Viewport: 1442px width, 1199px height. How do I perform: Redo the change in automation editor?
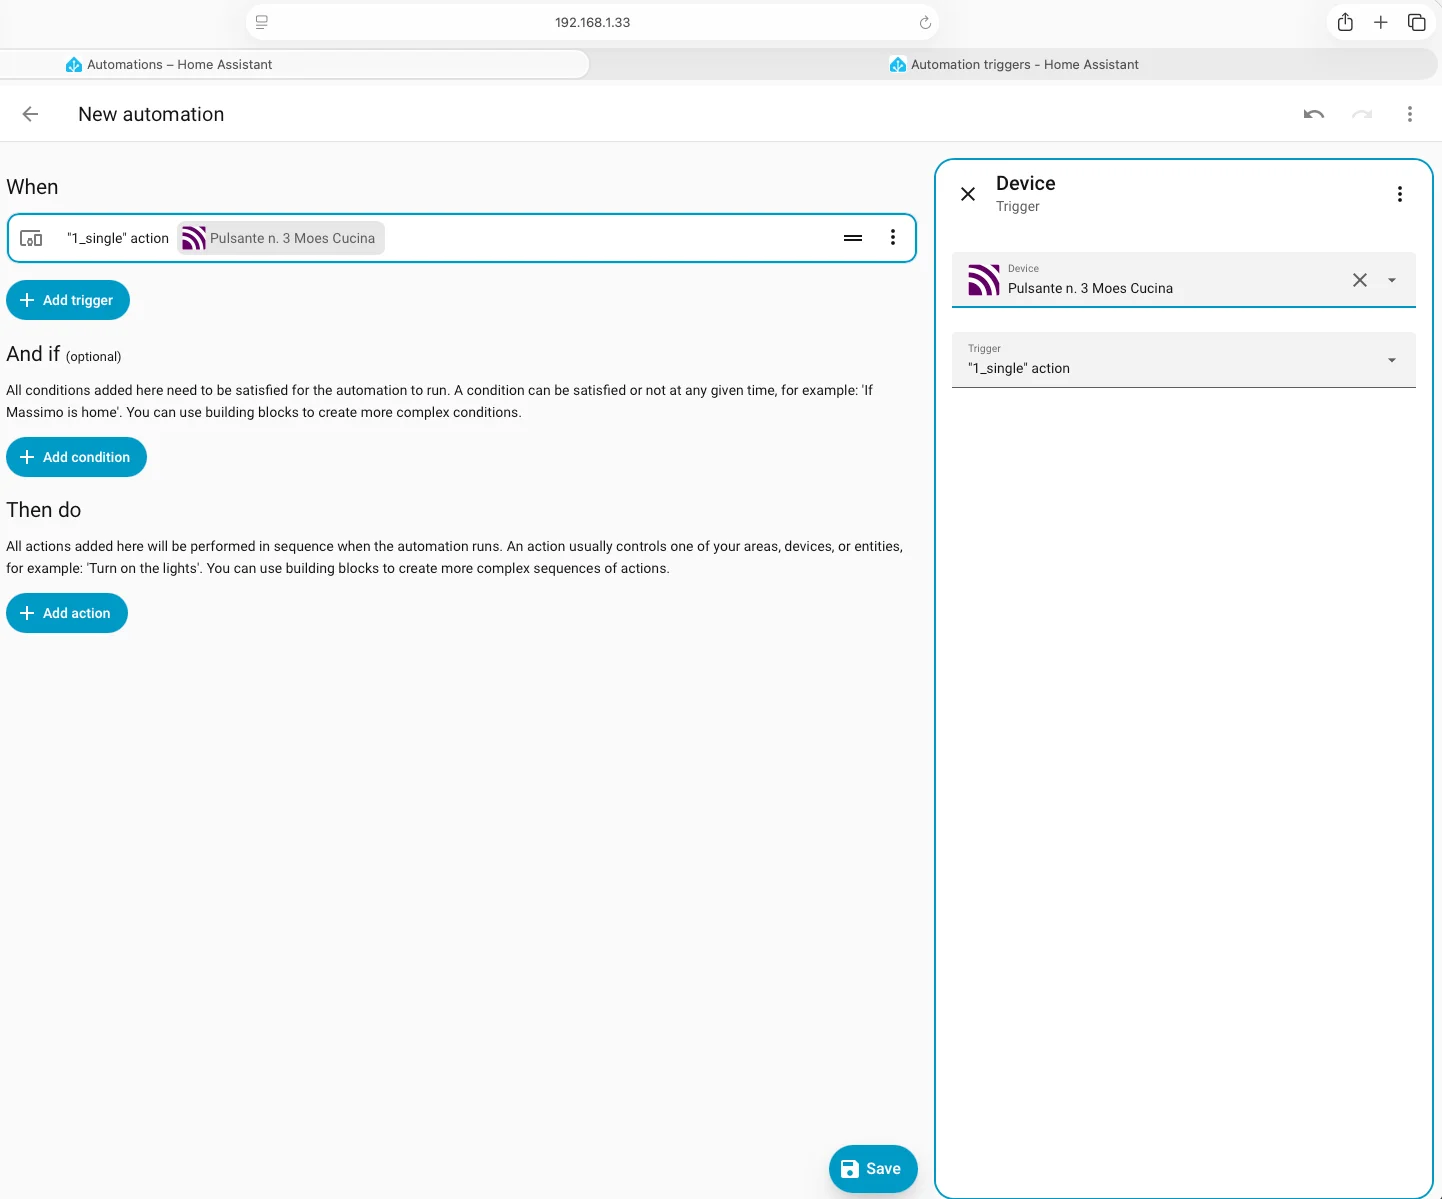pyautogui.click(x=1362, y=114)
